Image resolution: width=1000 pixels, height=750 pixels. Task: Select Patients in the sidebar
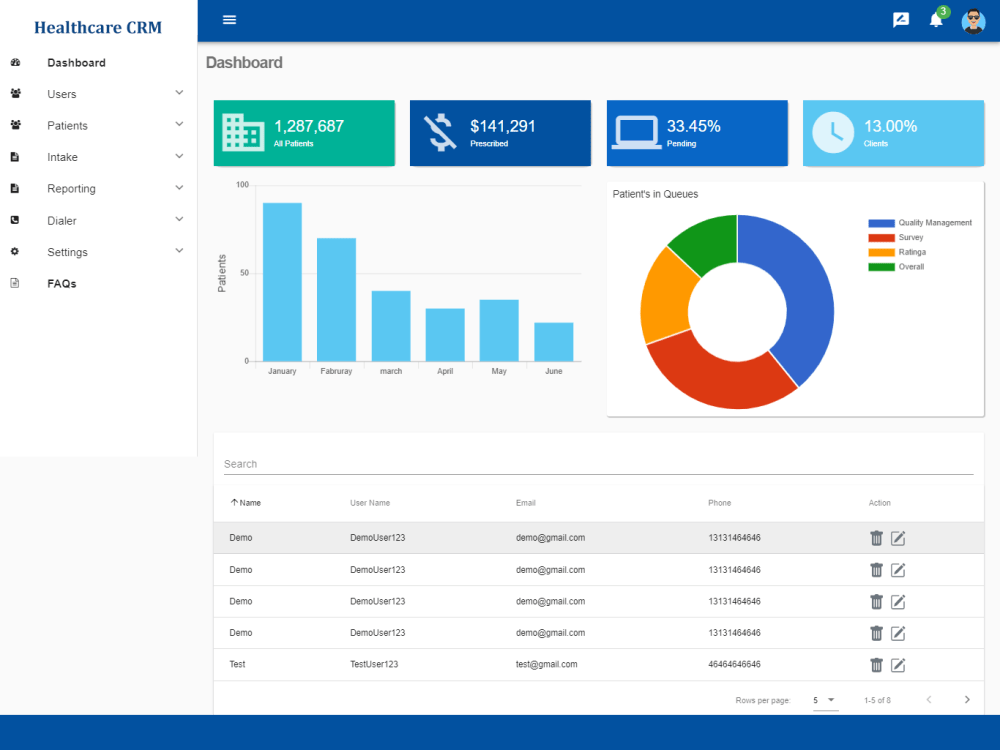coord(67,126)
